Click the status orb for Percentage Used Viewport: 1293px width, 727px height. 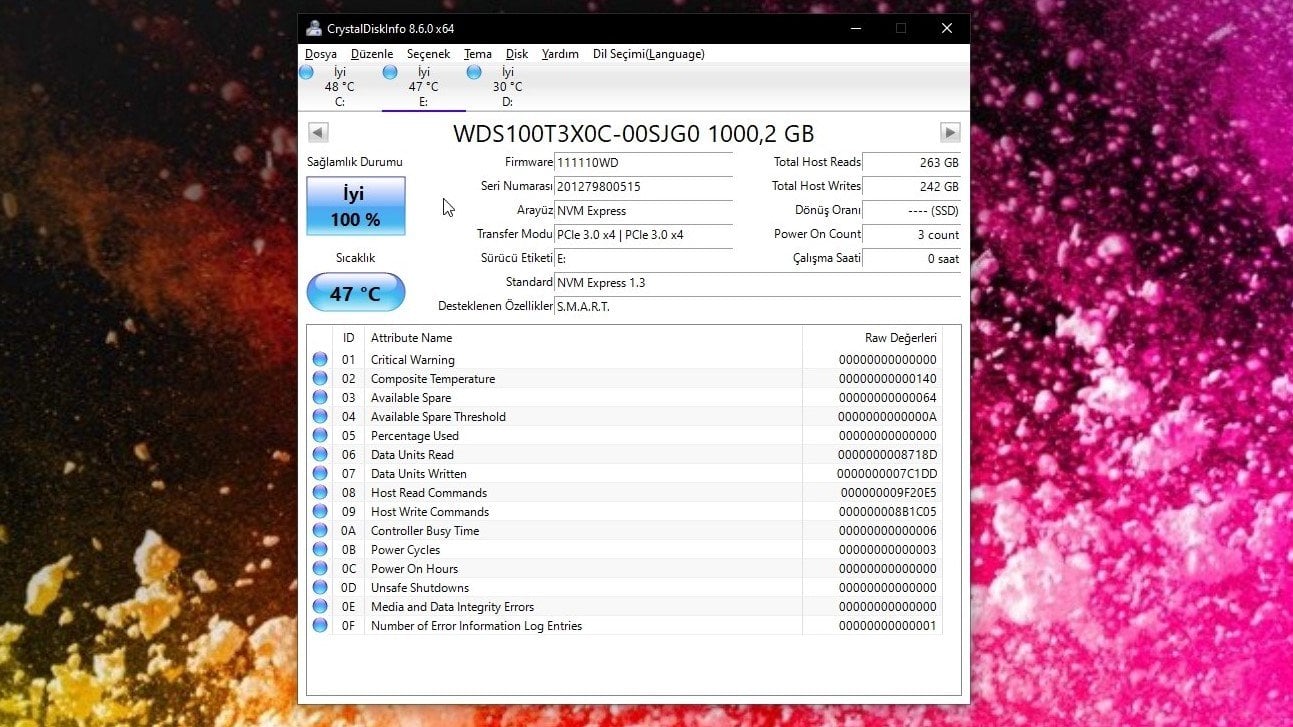320,435
